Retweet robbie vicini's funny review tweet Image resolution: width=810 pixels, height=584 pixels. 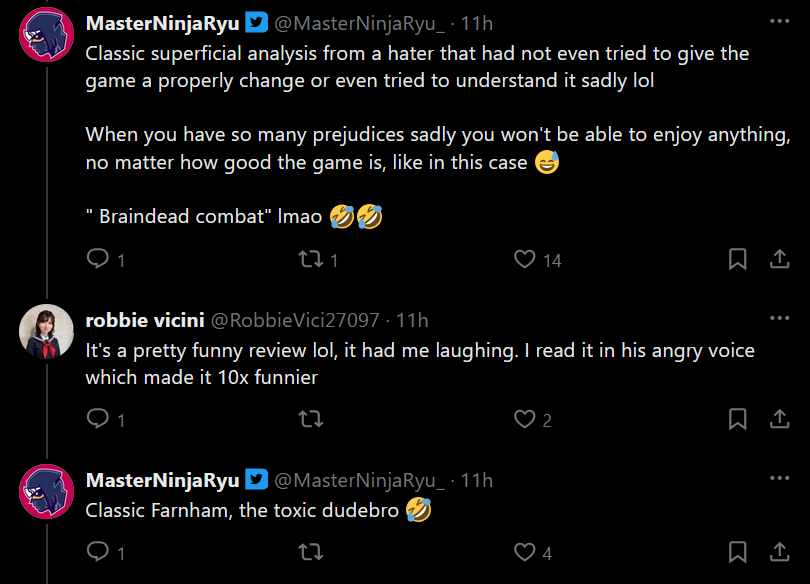point(311,420)
